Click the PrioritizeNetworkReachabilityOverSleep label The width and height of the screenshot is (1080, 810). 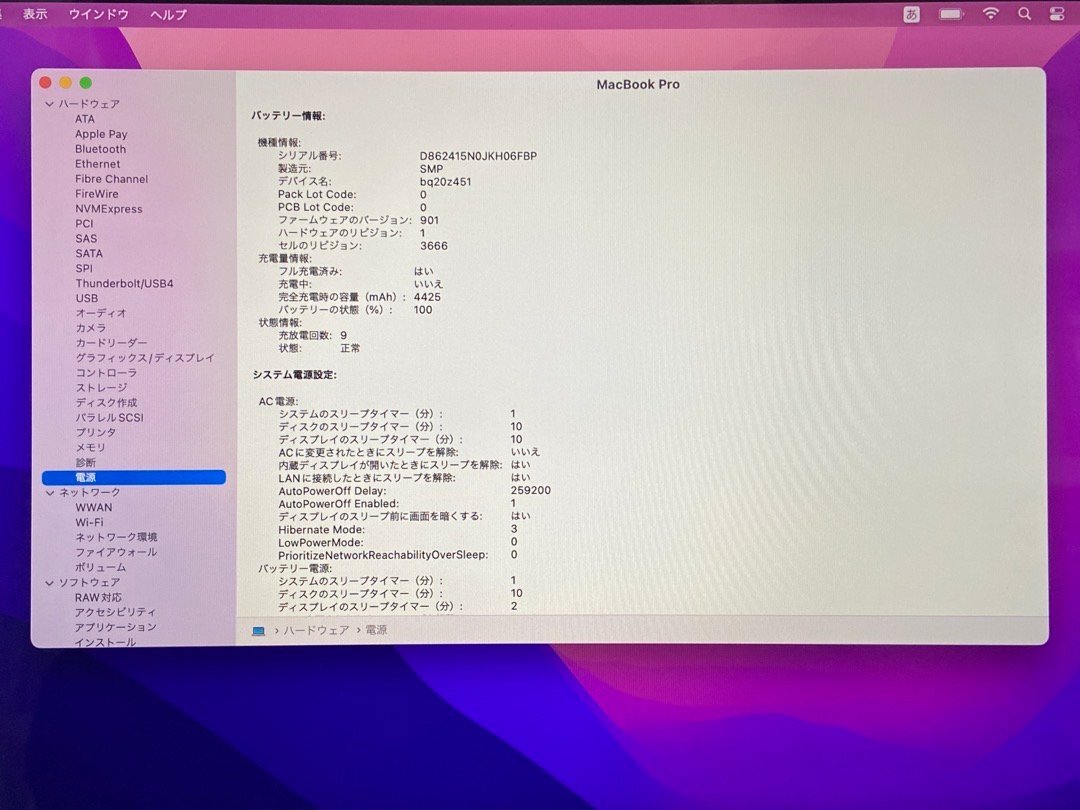pos(383,555)
